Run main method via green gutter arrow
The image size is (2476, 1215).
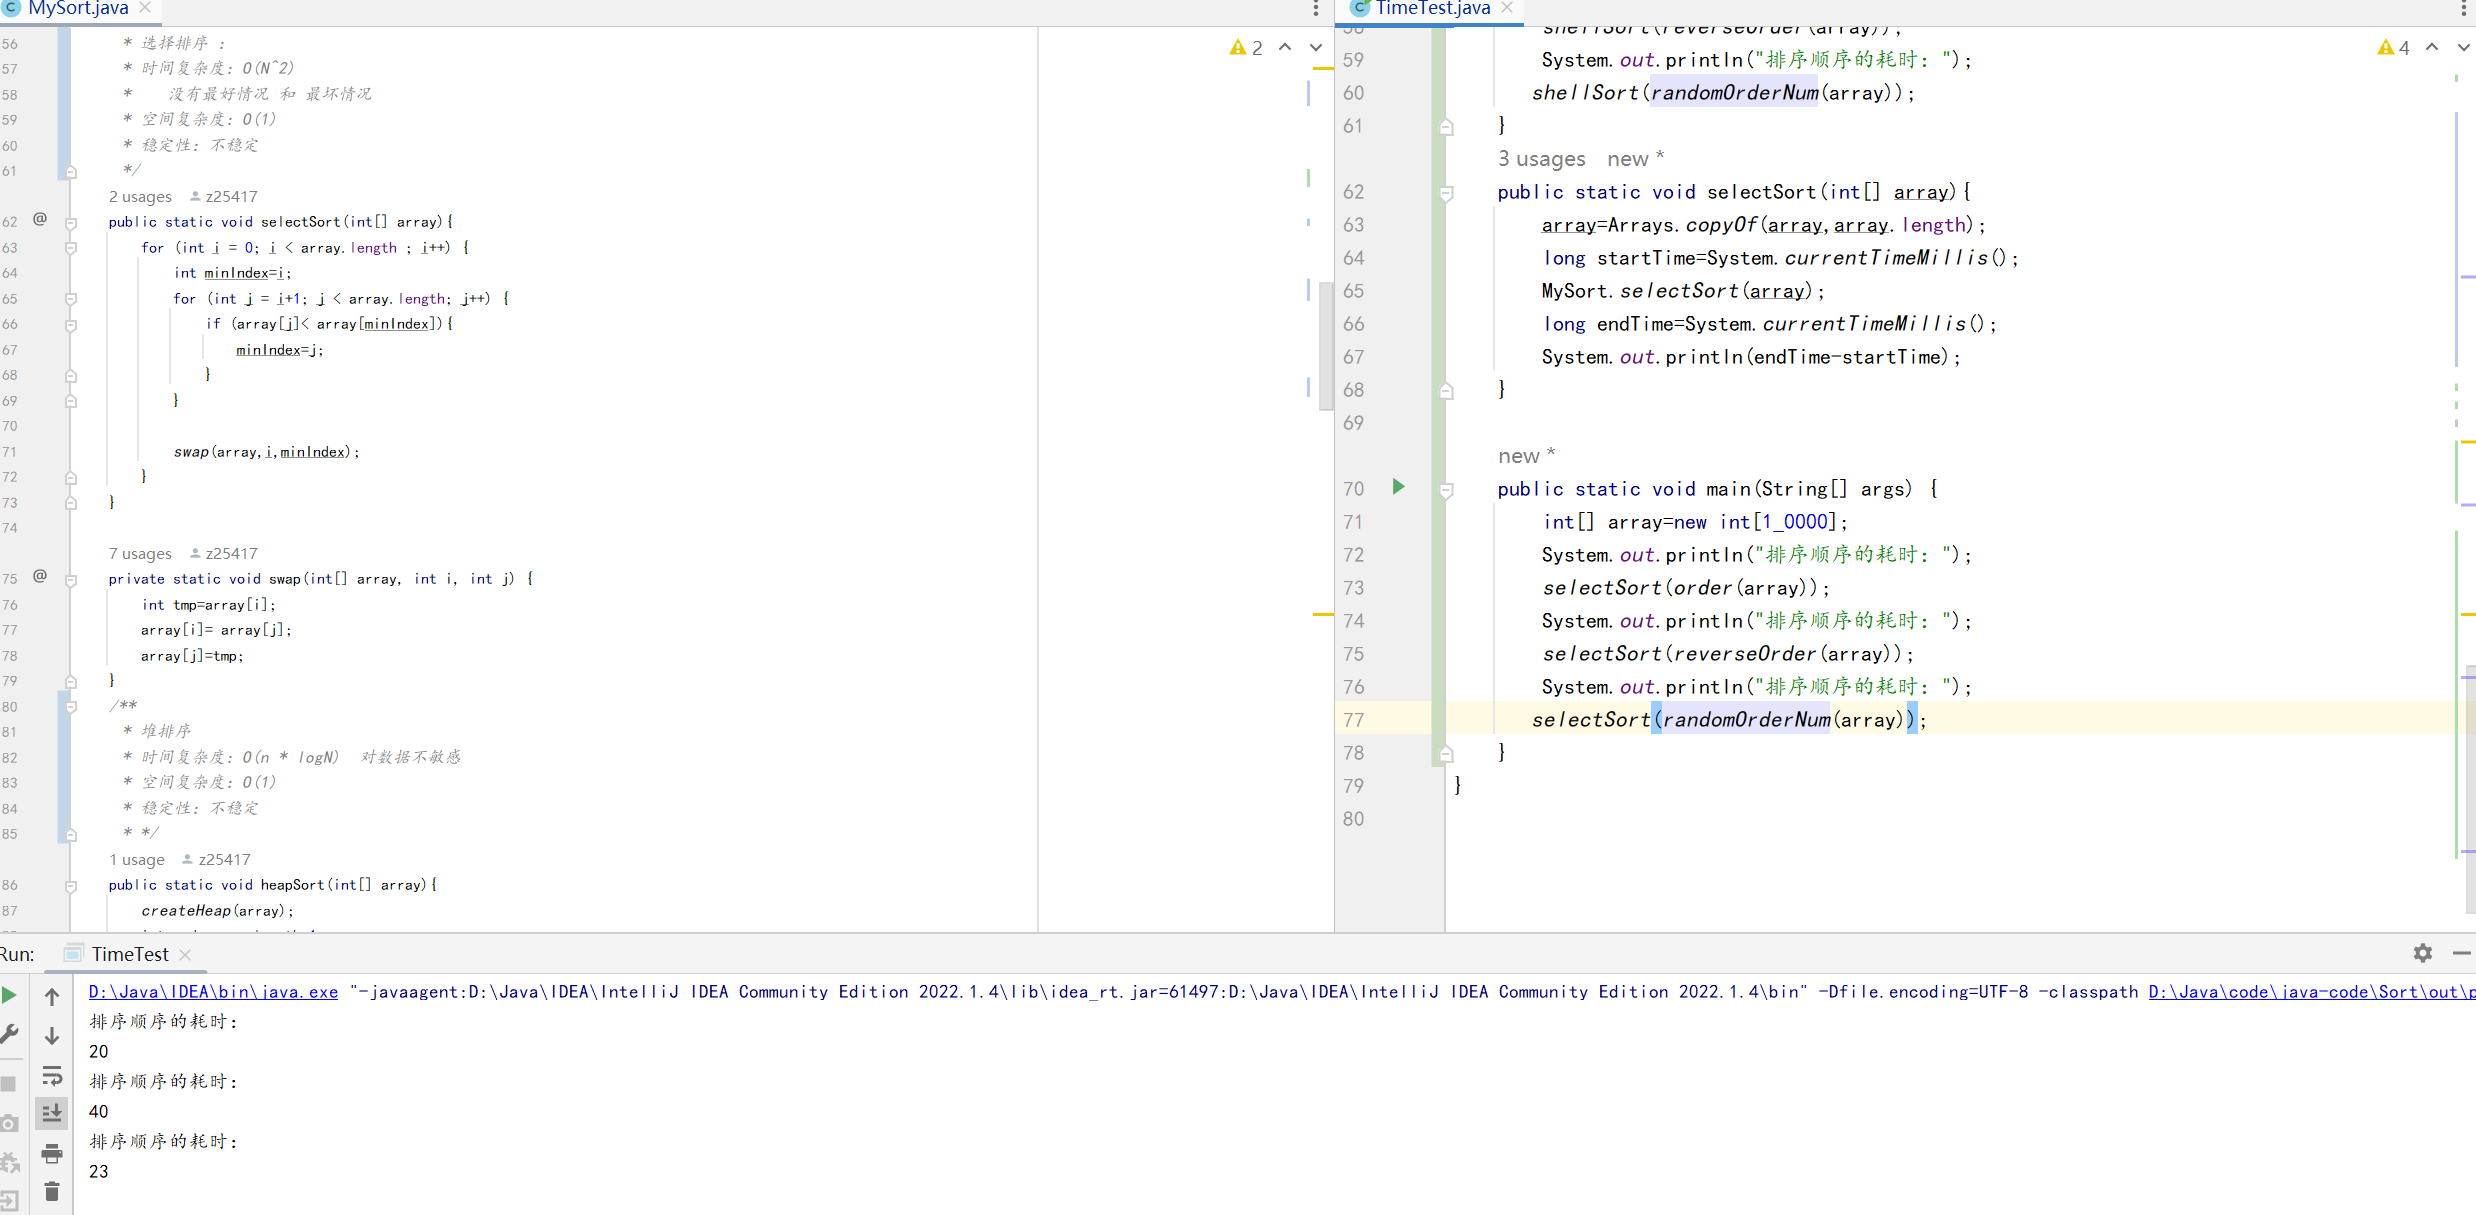tap(1398, 487)
